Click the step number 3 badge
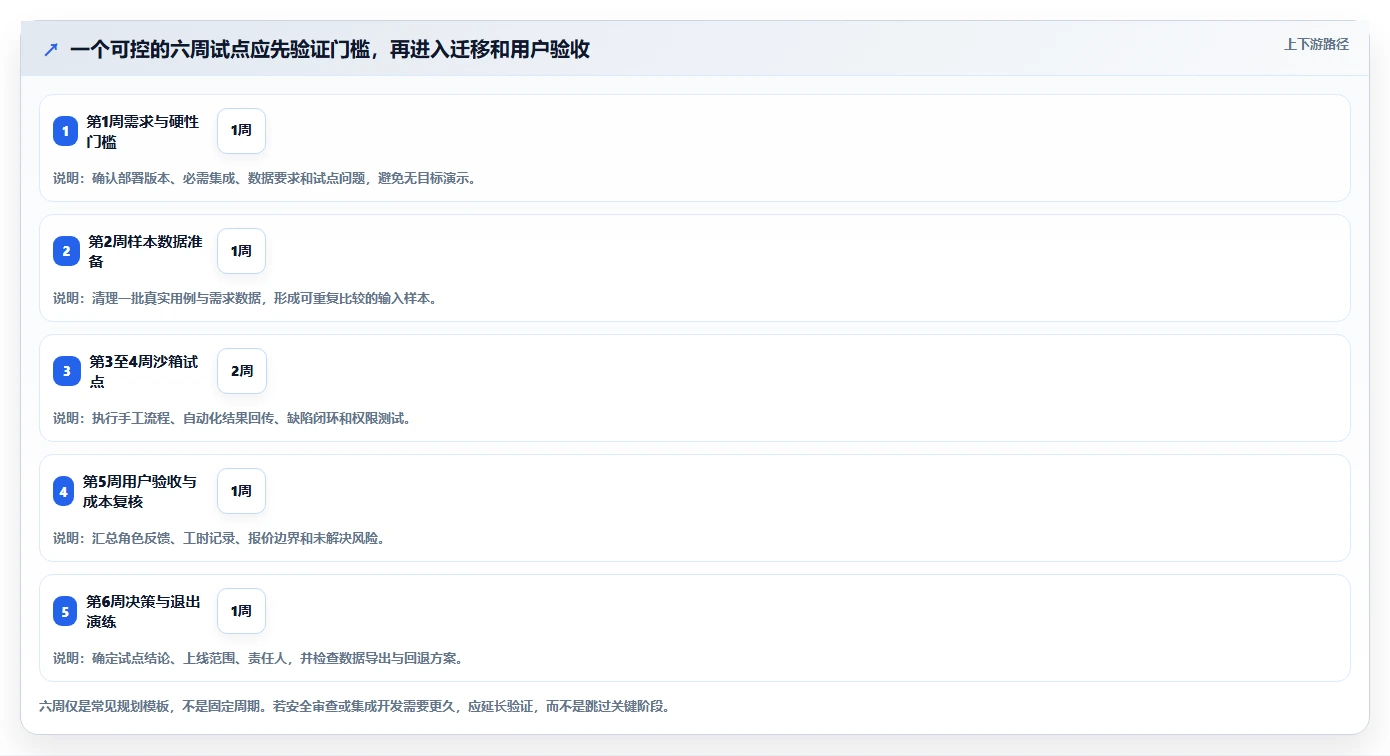 67,371
